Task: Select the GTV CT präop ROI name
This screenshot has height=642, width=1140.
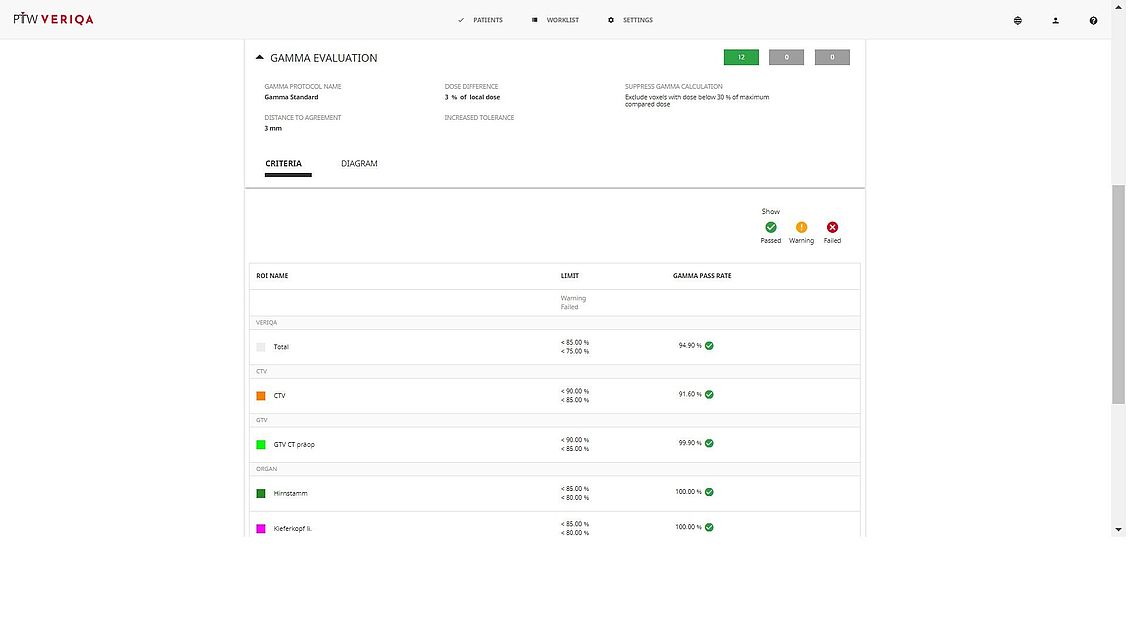Action: [294, 445]
